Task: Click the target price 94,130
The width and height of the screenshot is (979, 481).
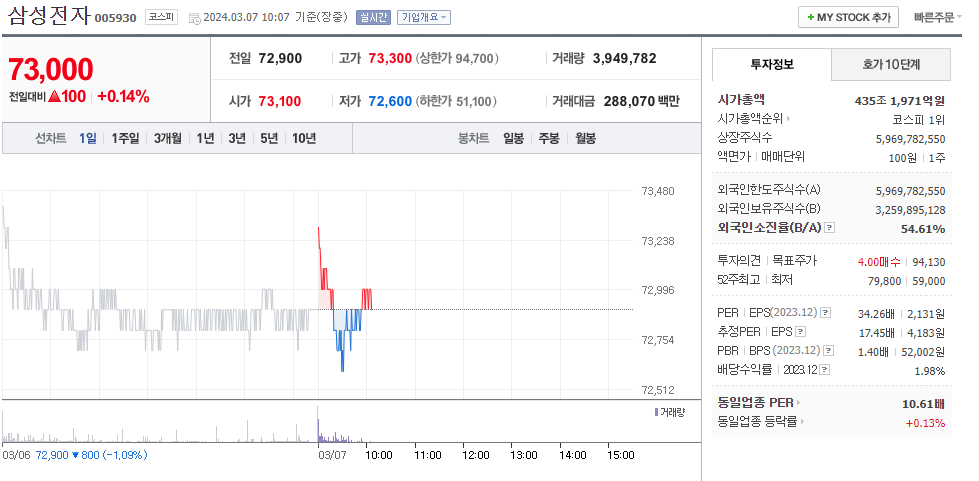Action: [x=928, y=262]
